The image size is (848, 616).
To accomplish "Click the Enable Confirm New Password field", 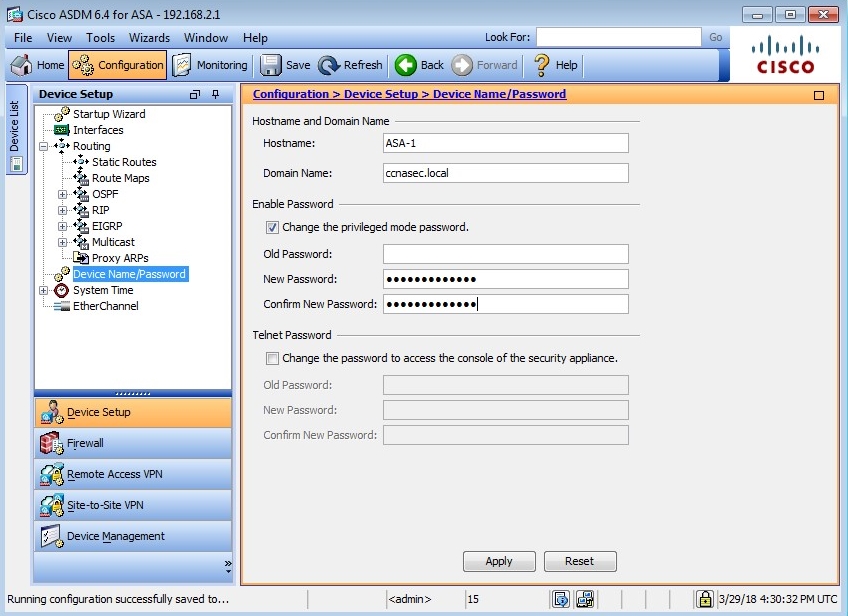I will point(506,304).
